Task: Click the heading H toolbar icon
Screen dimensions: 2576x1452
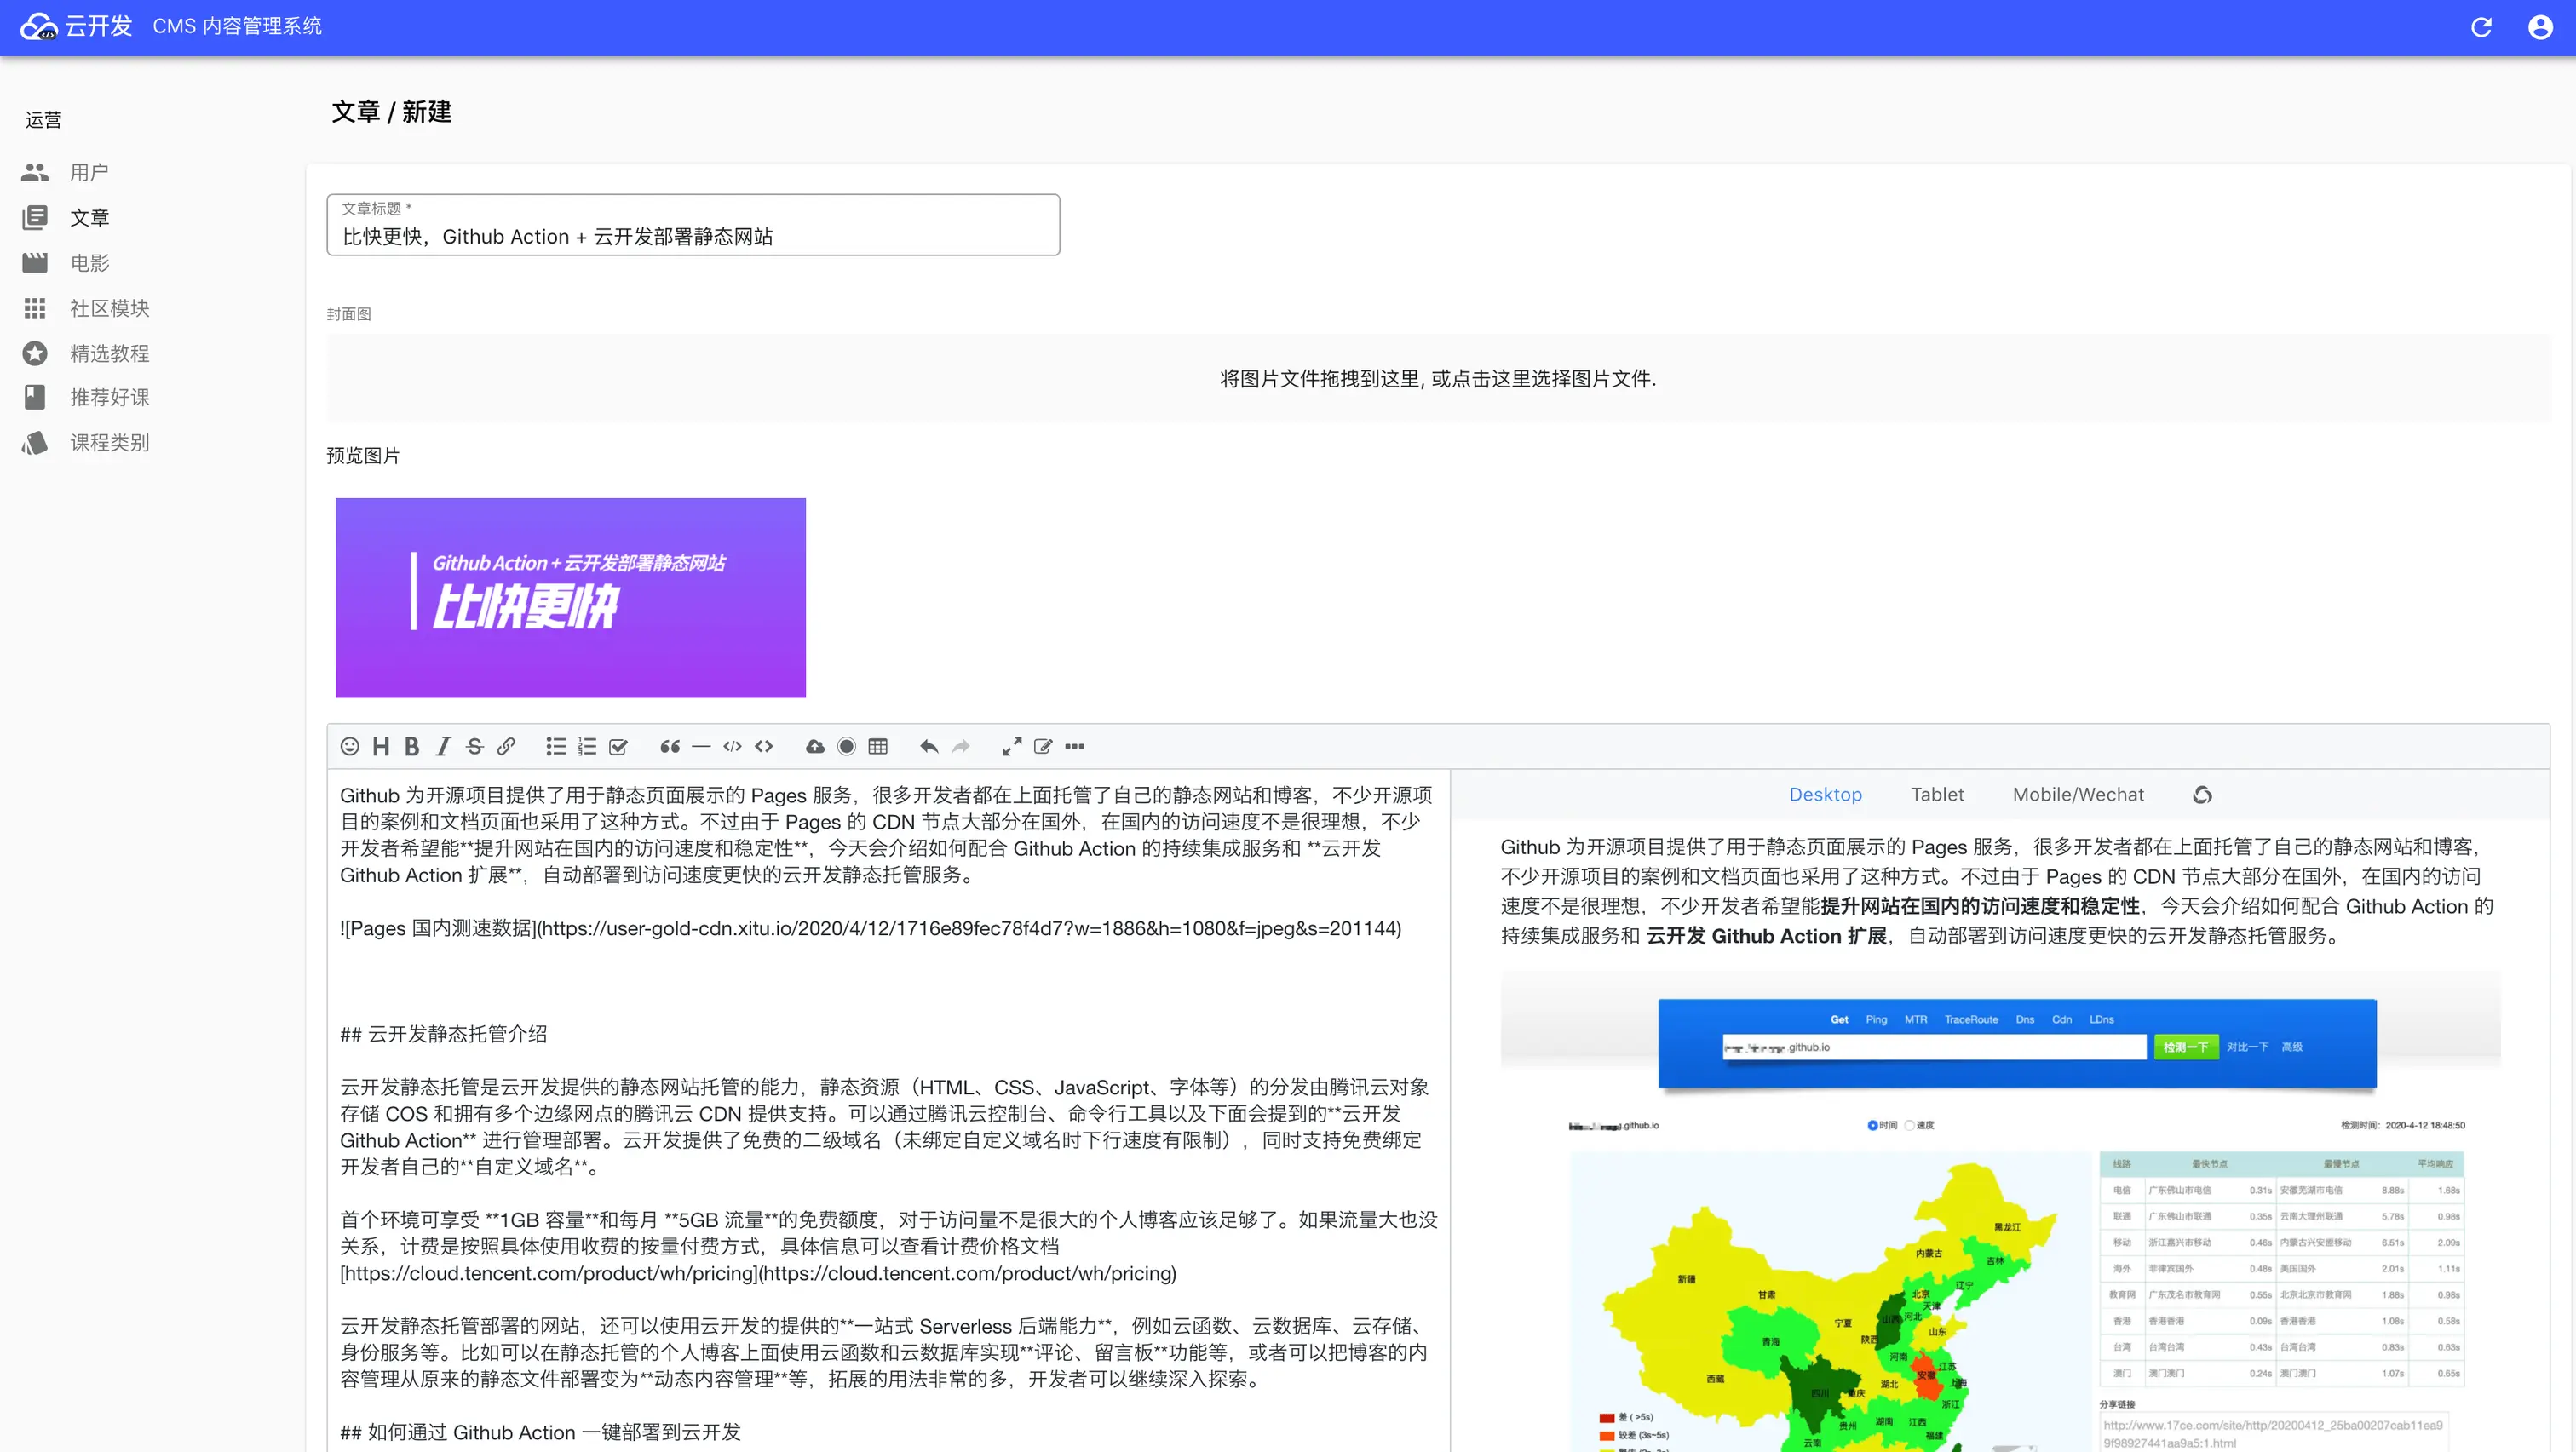Action: click(x=381, y=746)
